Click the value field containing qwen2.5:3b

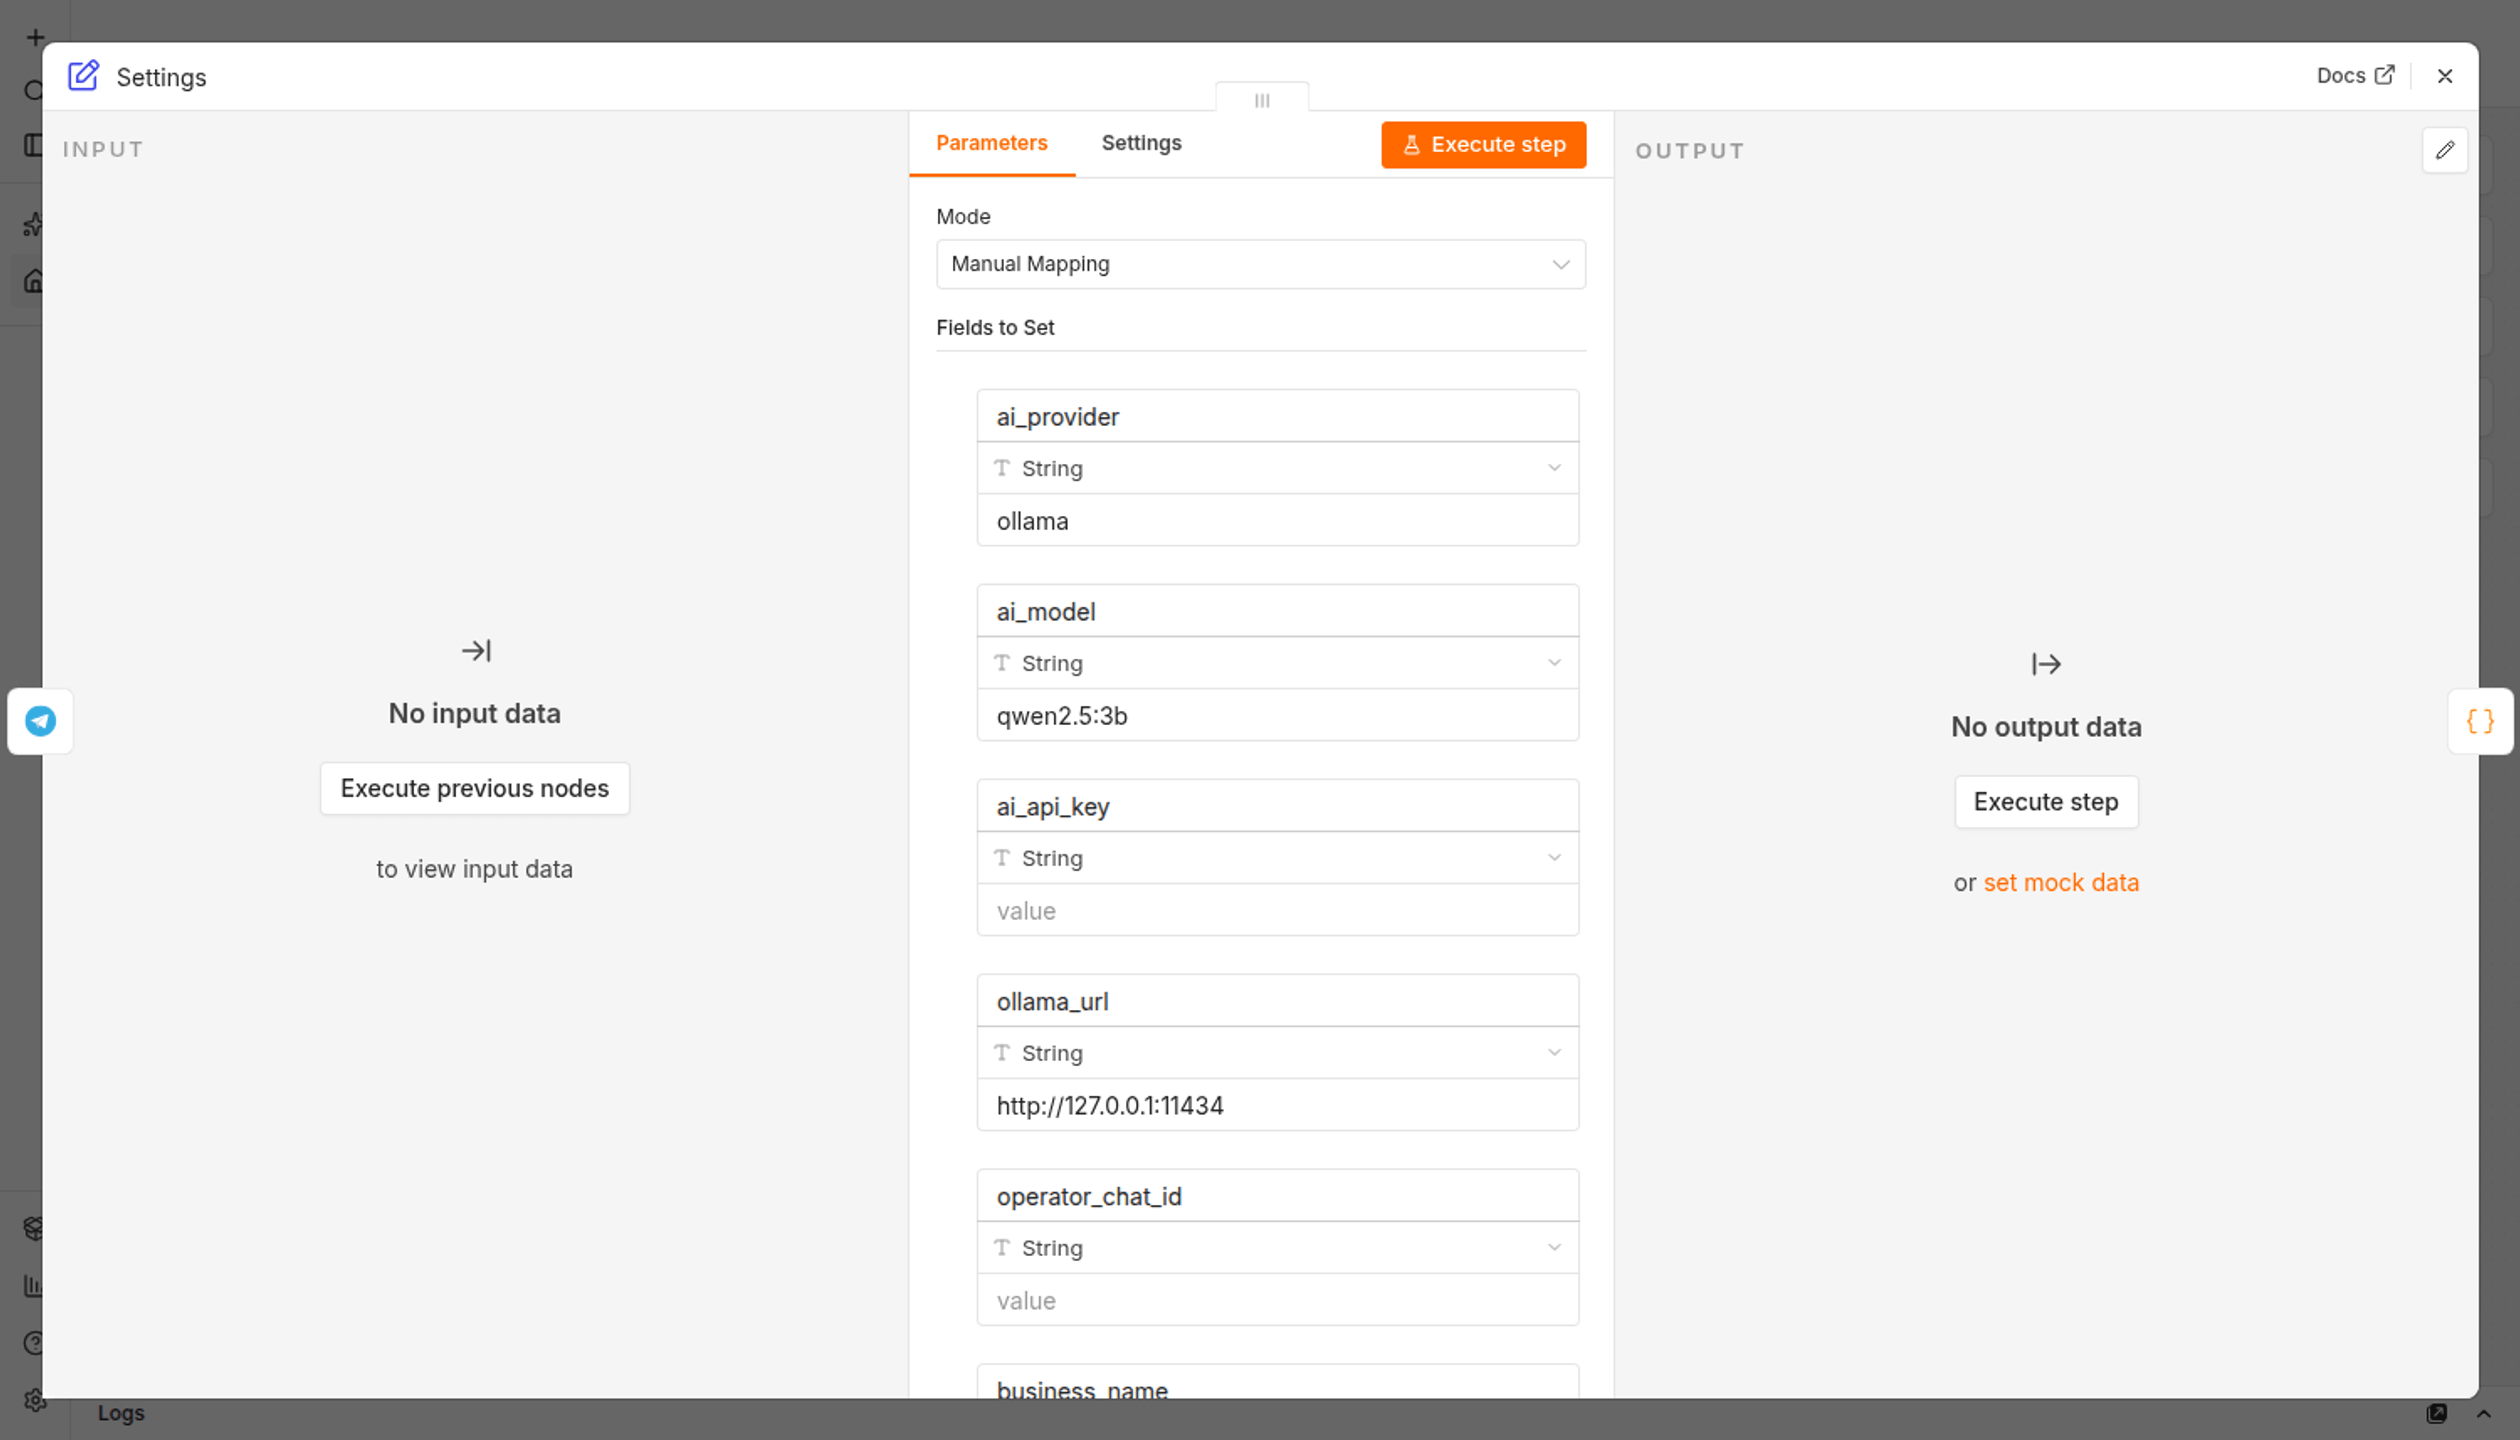click(x=1277, y=716)
